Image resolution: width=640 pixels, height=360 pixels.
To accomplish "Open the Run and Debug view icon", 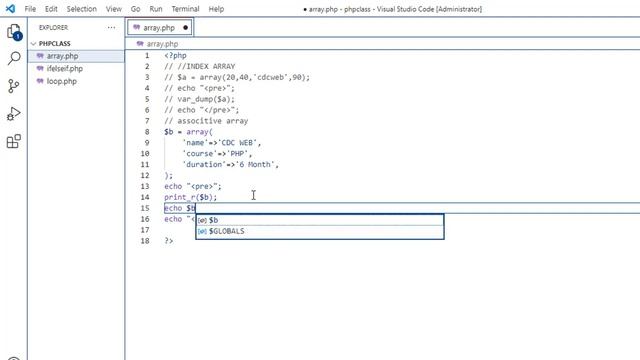I will click(13, 114).
